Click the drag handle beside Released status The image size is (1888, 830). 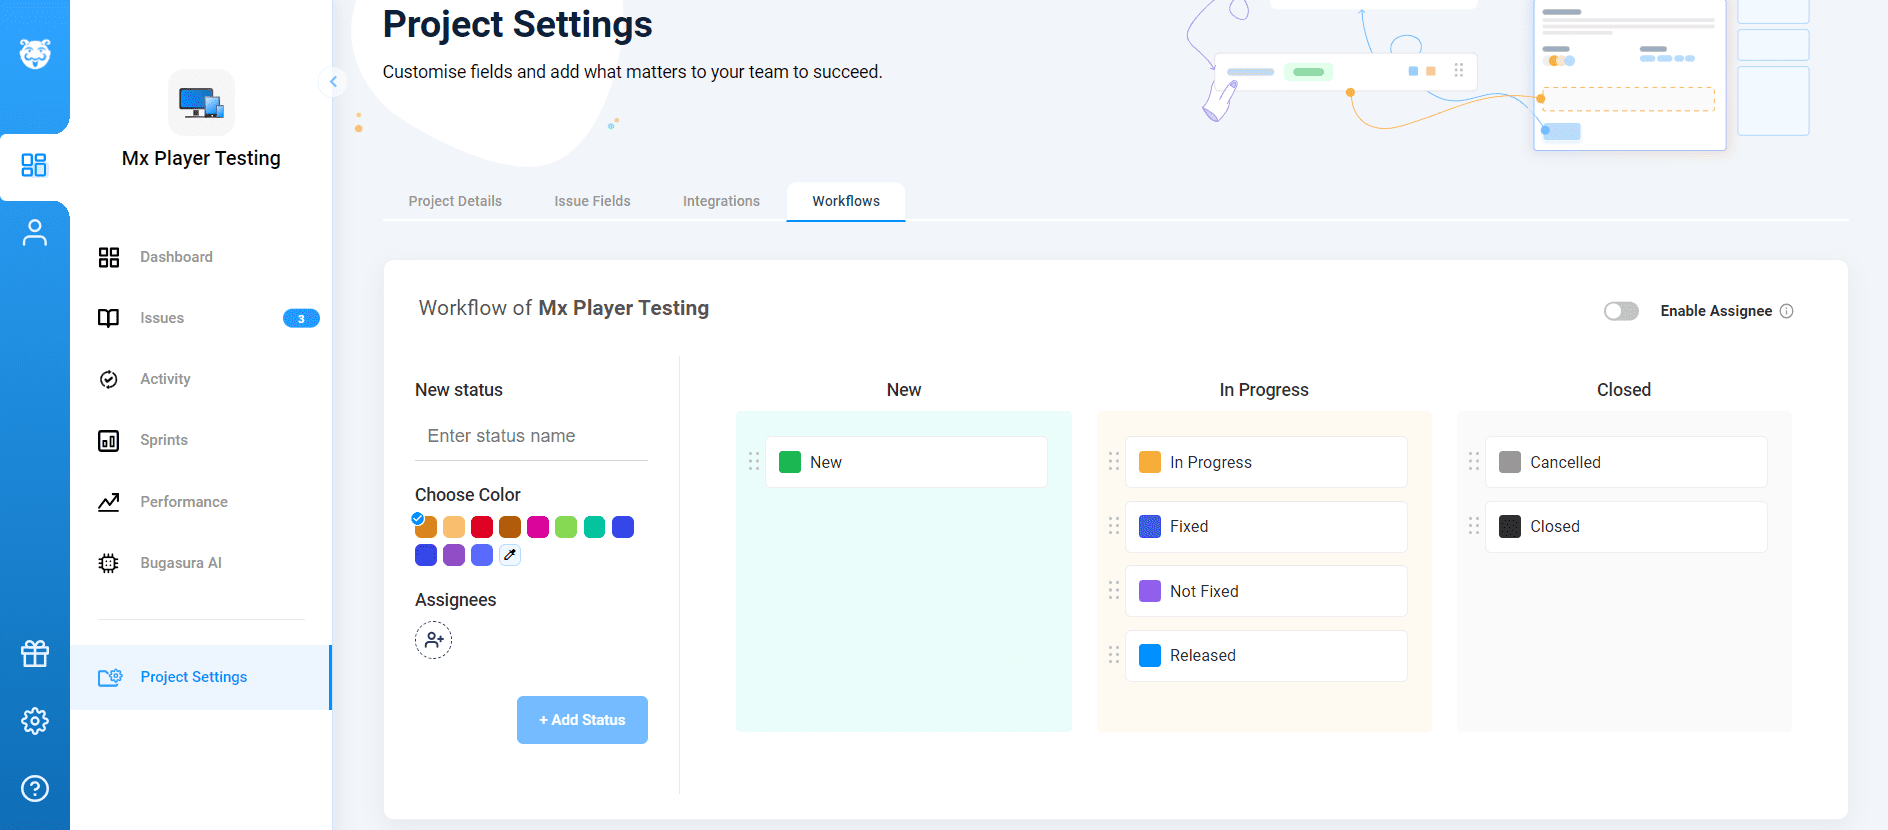coord(1113,655)
